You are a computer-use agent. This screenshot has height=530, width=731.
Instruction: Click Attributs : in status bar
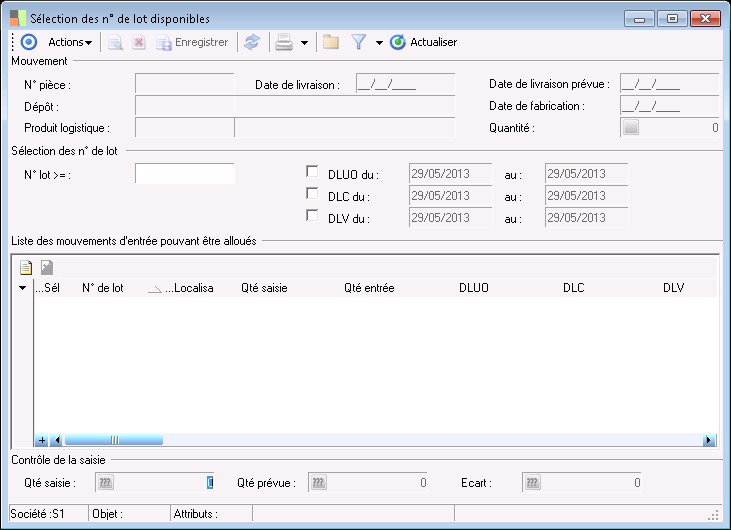pyautogui.click(x=195, y=514)
